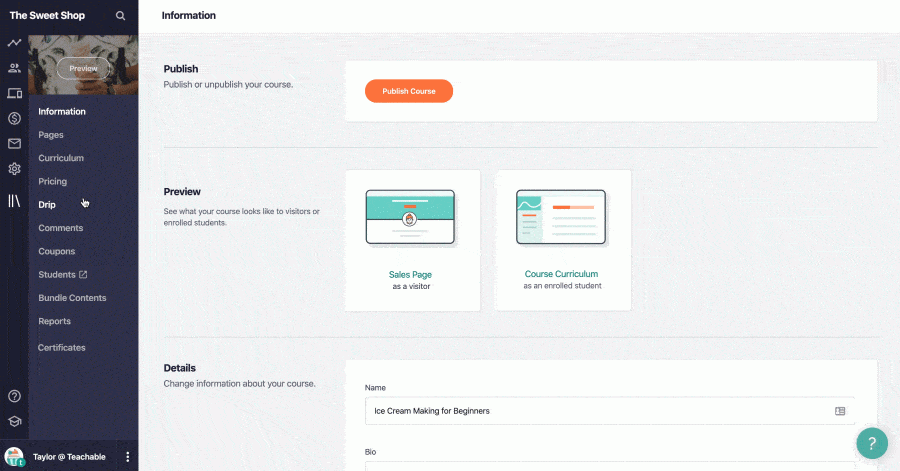This screenshot has height=471, width=900.
Task: Open the three-dot menu next to Taylor @ Teachable
Action: (x=127, y=457)
